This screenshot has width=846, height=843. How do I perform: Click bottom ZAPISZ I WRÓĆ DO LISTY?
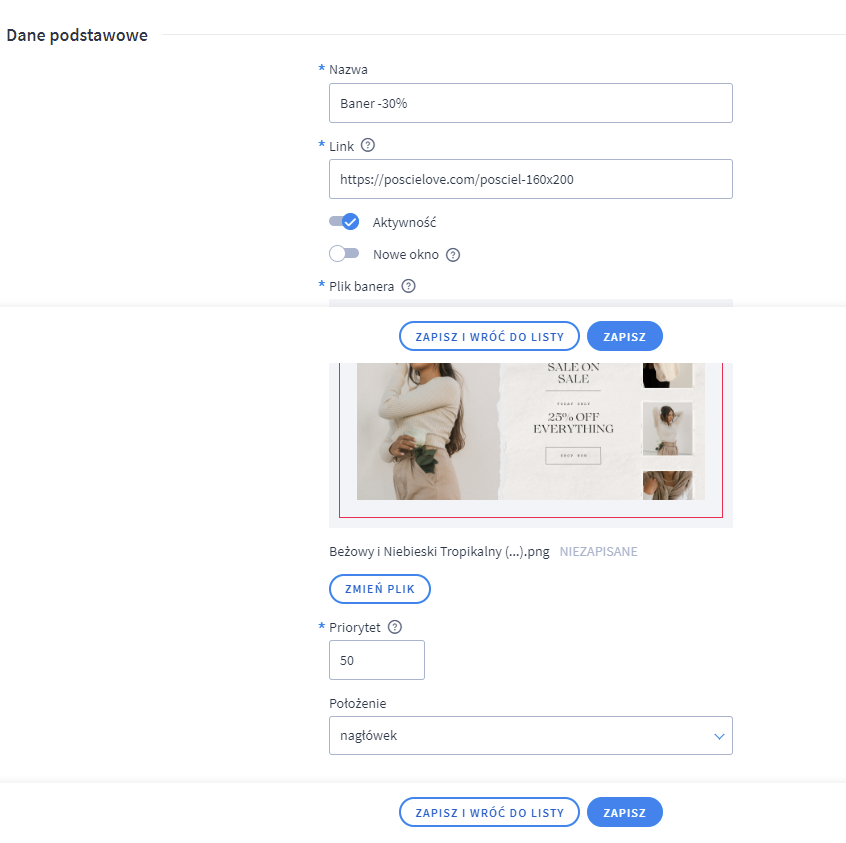[489, 812]
